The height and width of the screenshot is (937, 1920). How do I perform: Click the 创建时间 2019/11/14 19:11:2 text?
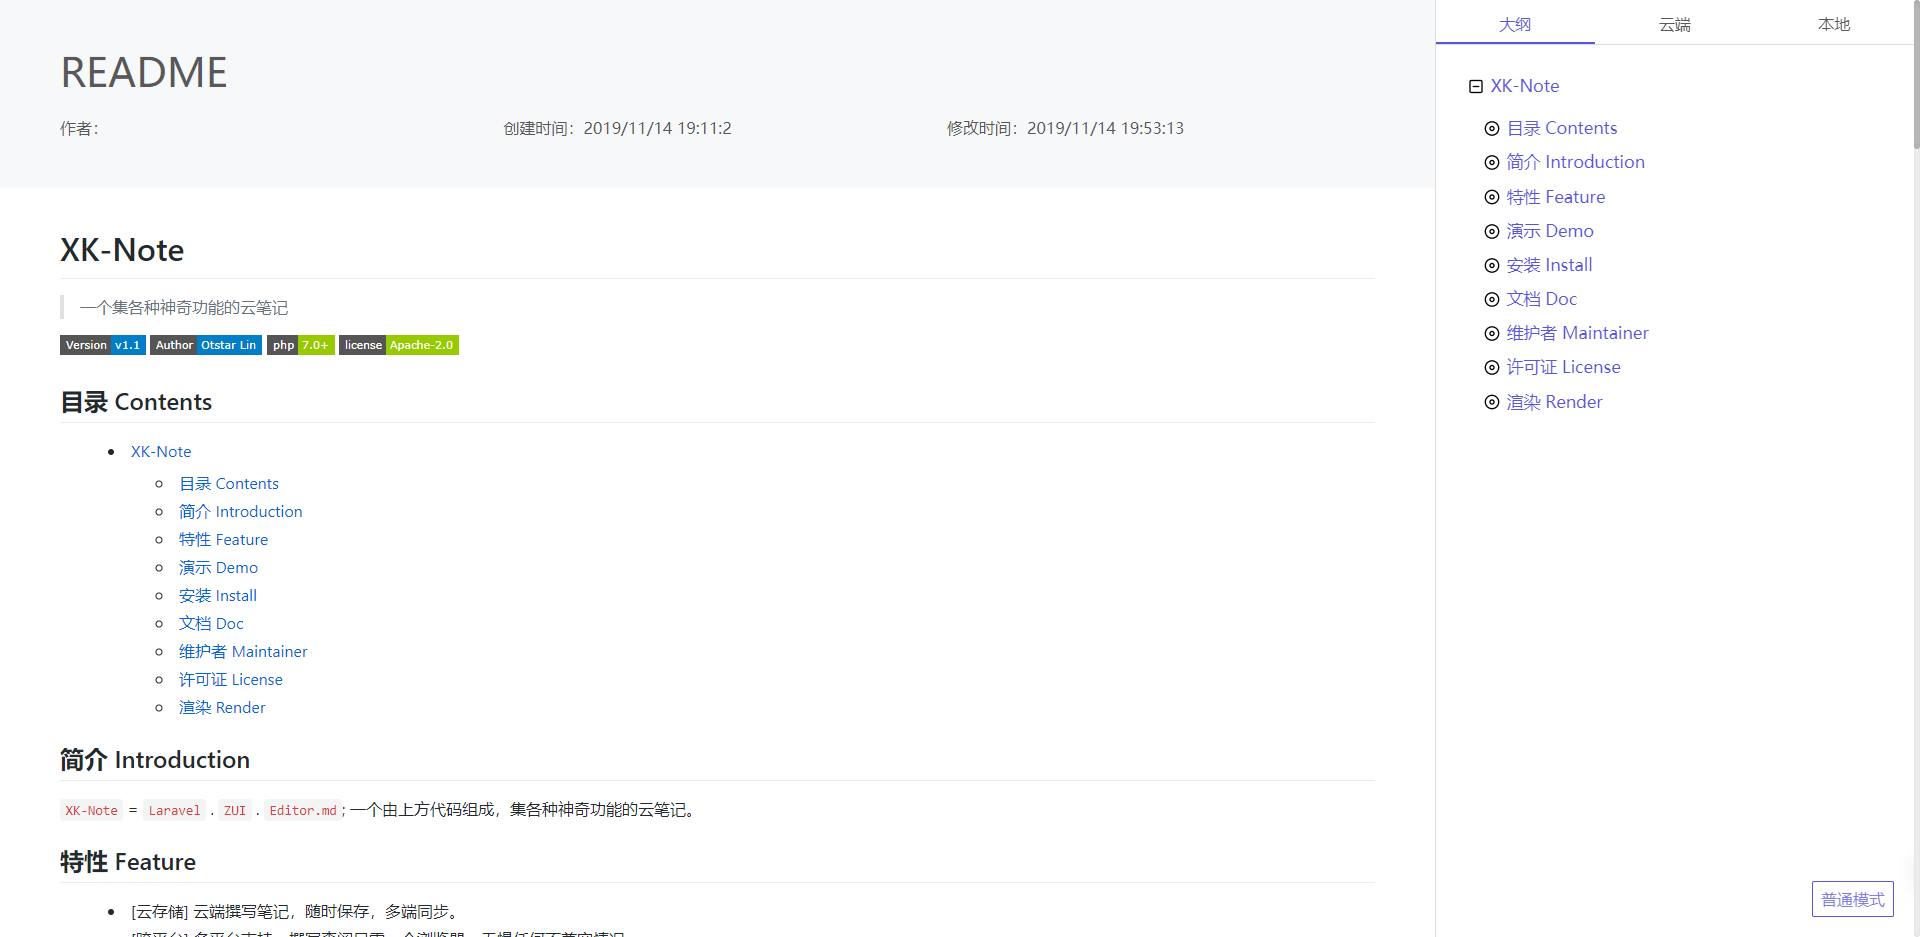click(x=617, y=128)
